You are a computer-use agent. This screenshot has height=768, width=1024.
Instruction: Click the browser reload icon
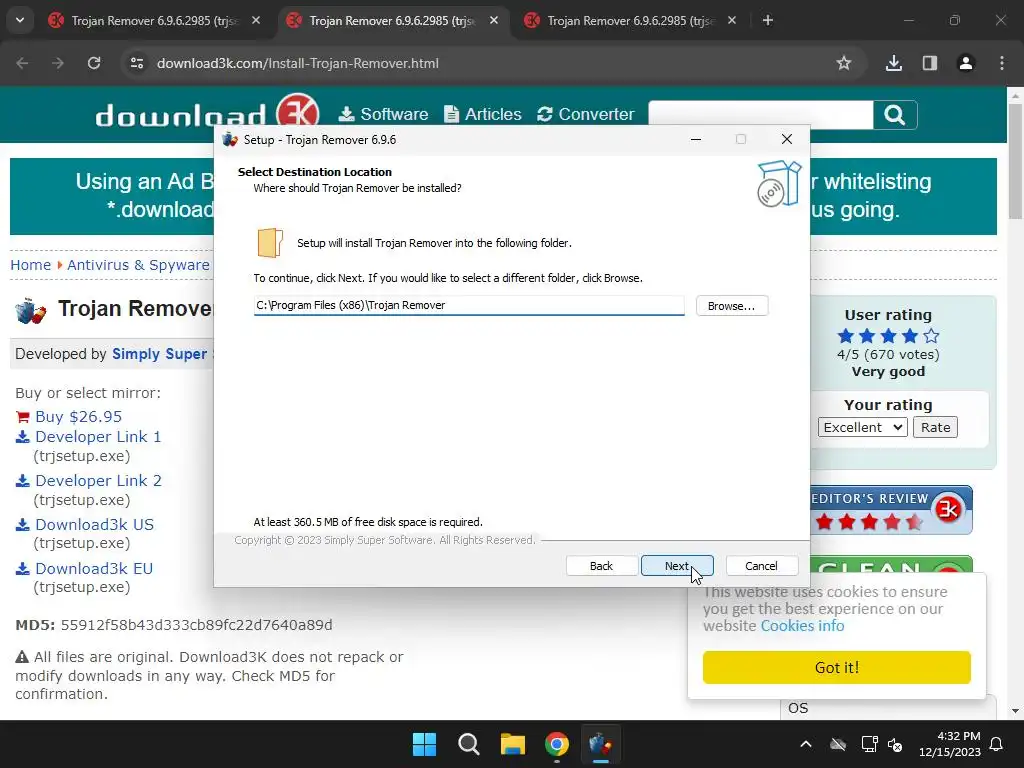[x=94, y=63]
